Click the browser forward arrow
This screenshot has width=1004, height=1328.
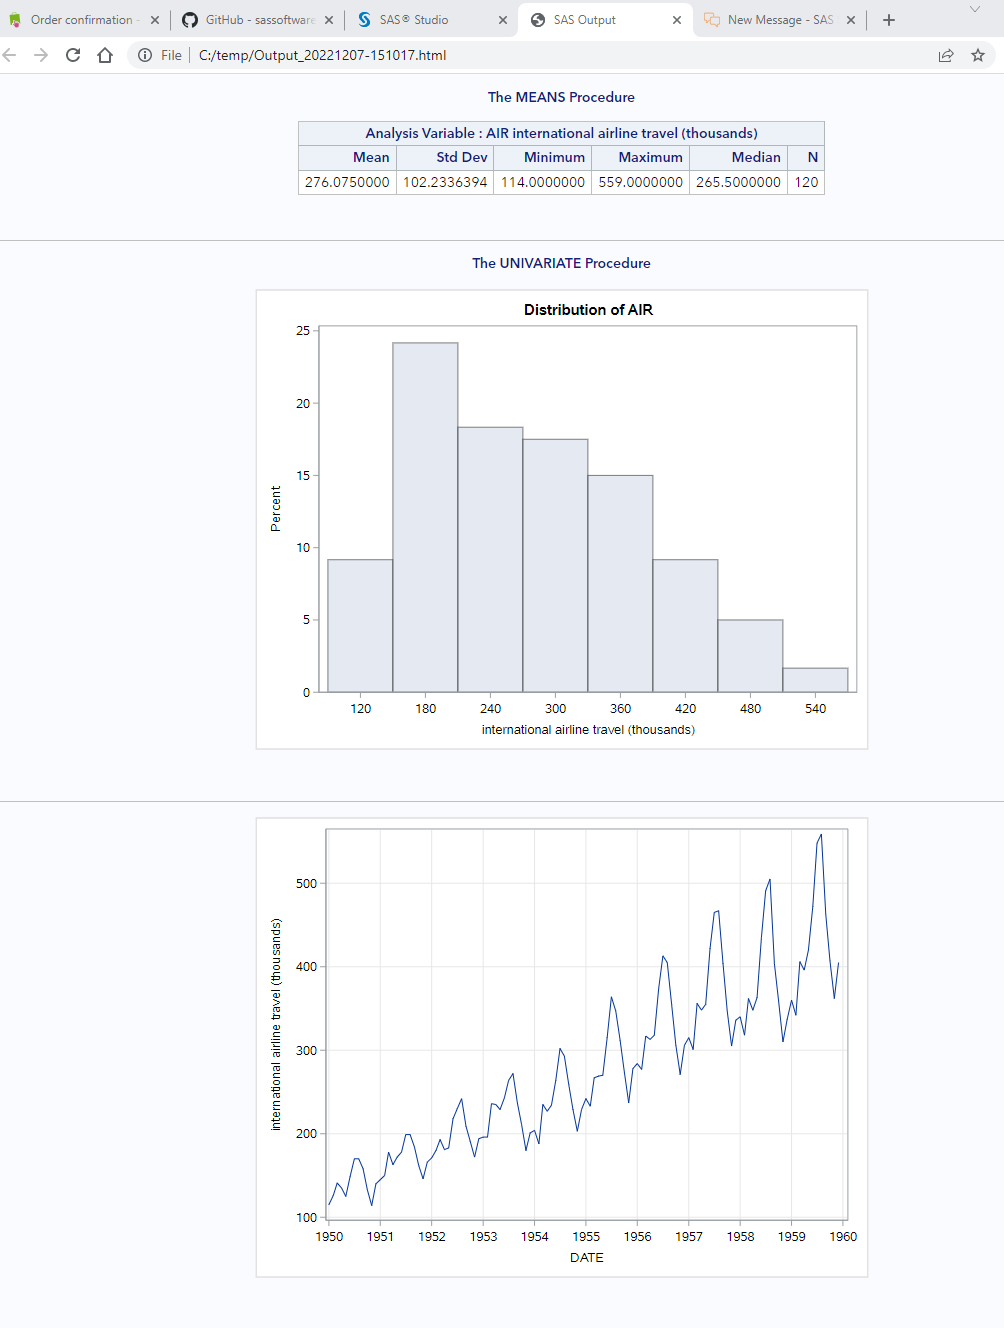pos(41,55)
